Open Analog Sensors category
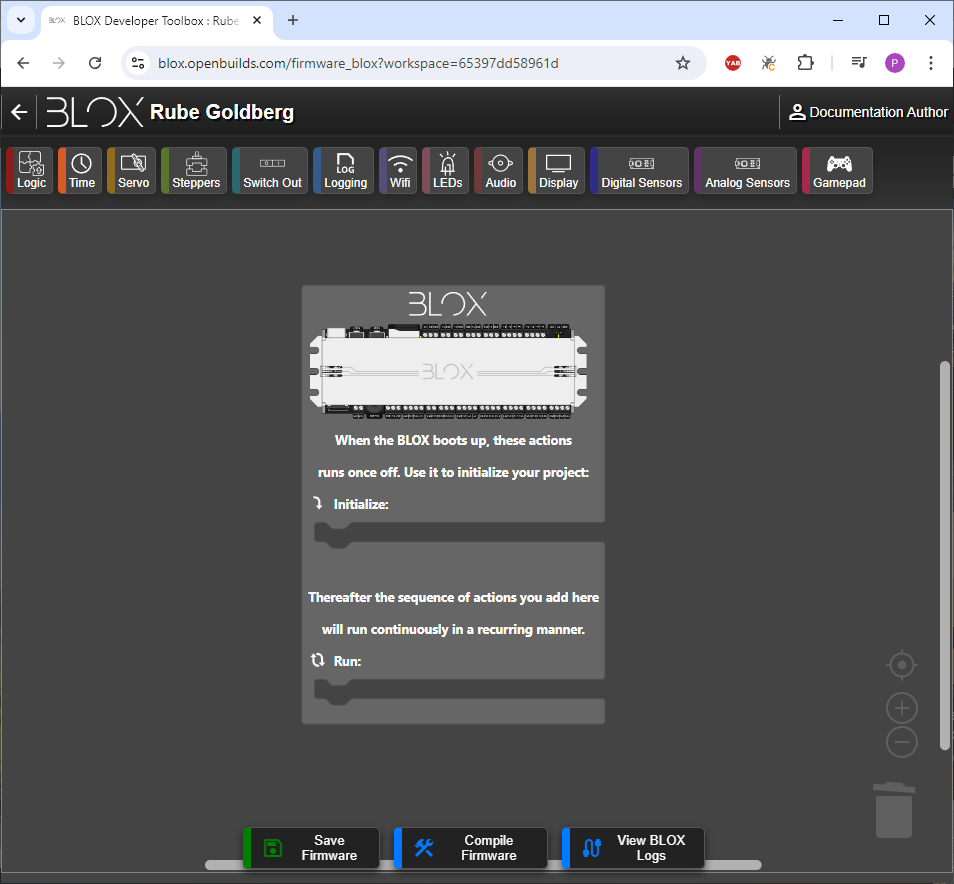 point(747,170)
